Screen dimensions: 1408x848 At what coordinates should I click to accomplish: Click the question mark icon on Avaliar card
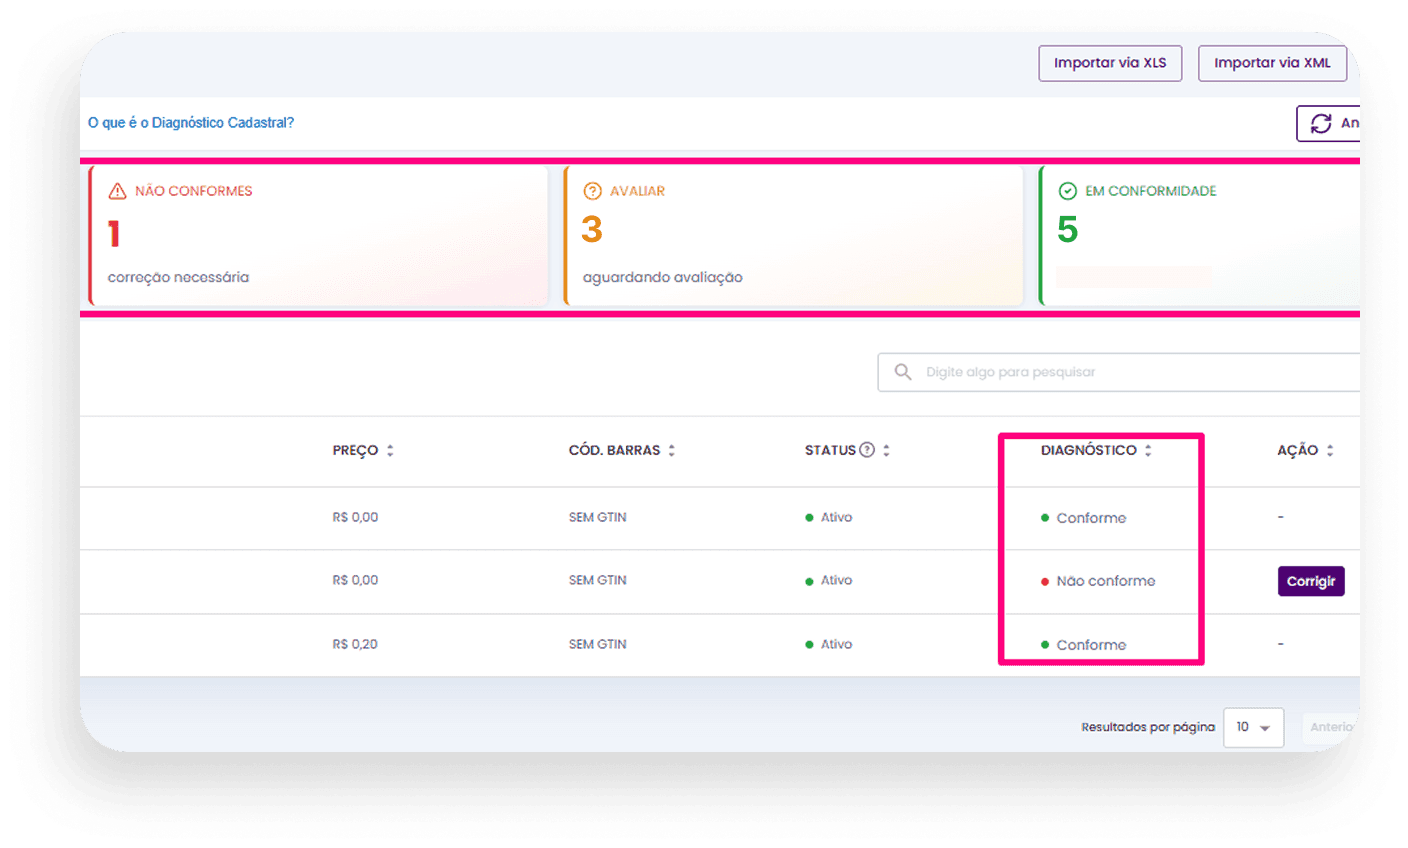(592, 191)
